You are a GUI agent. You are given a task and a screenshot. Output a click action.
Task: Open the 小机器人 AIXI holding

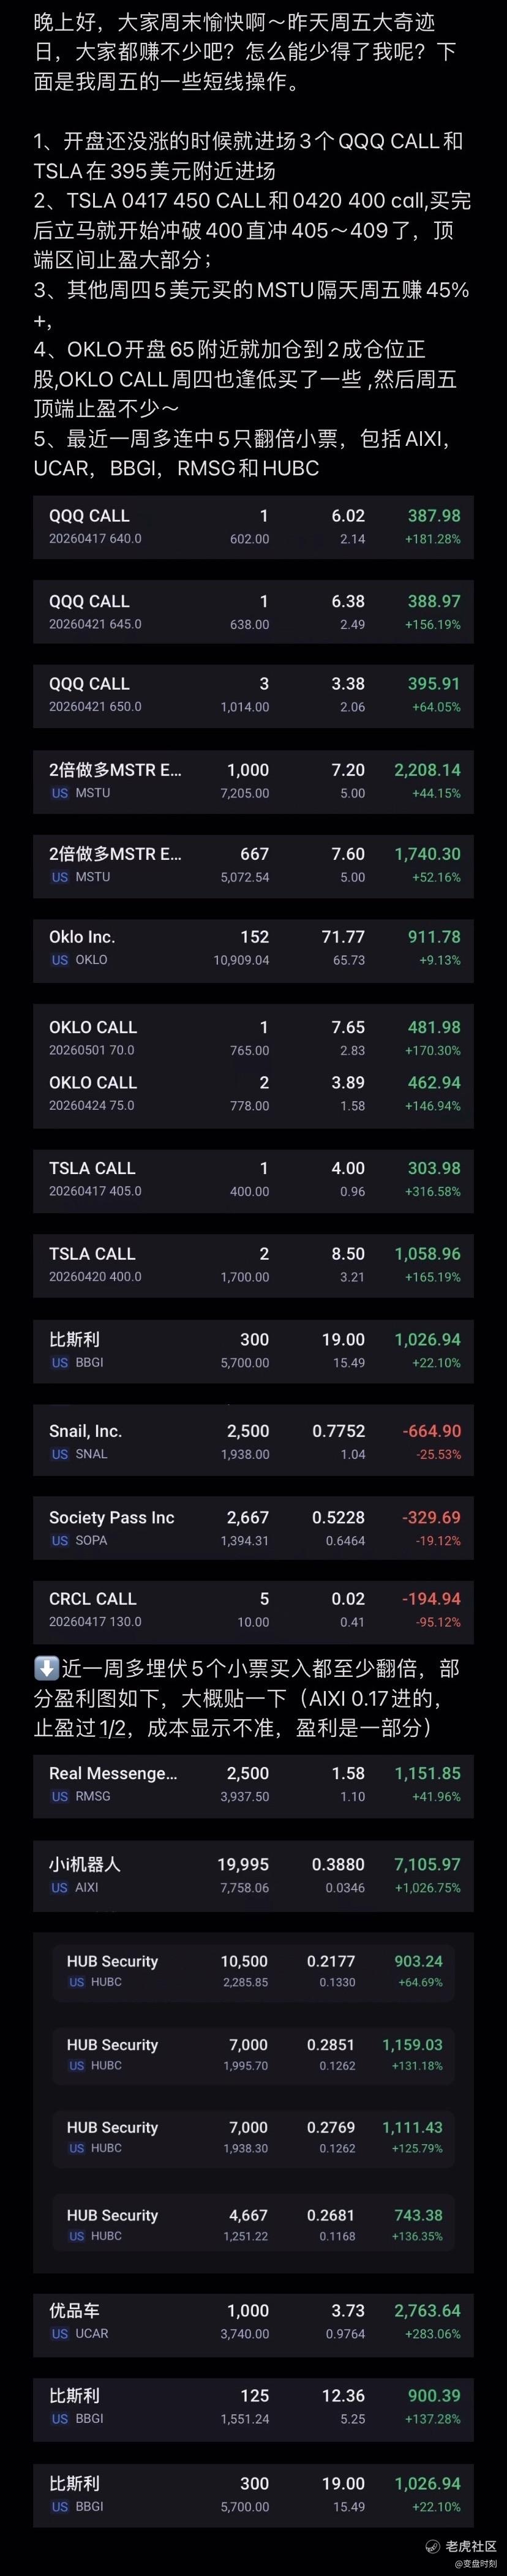253,1874
